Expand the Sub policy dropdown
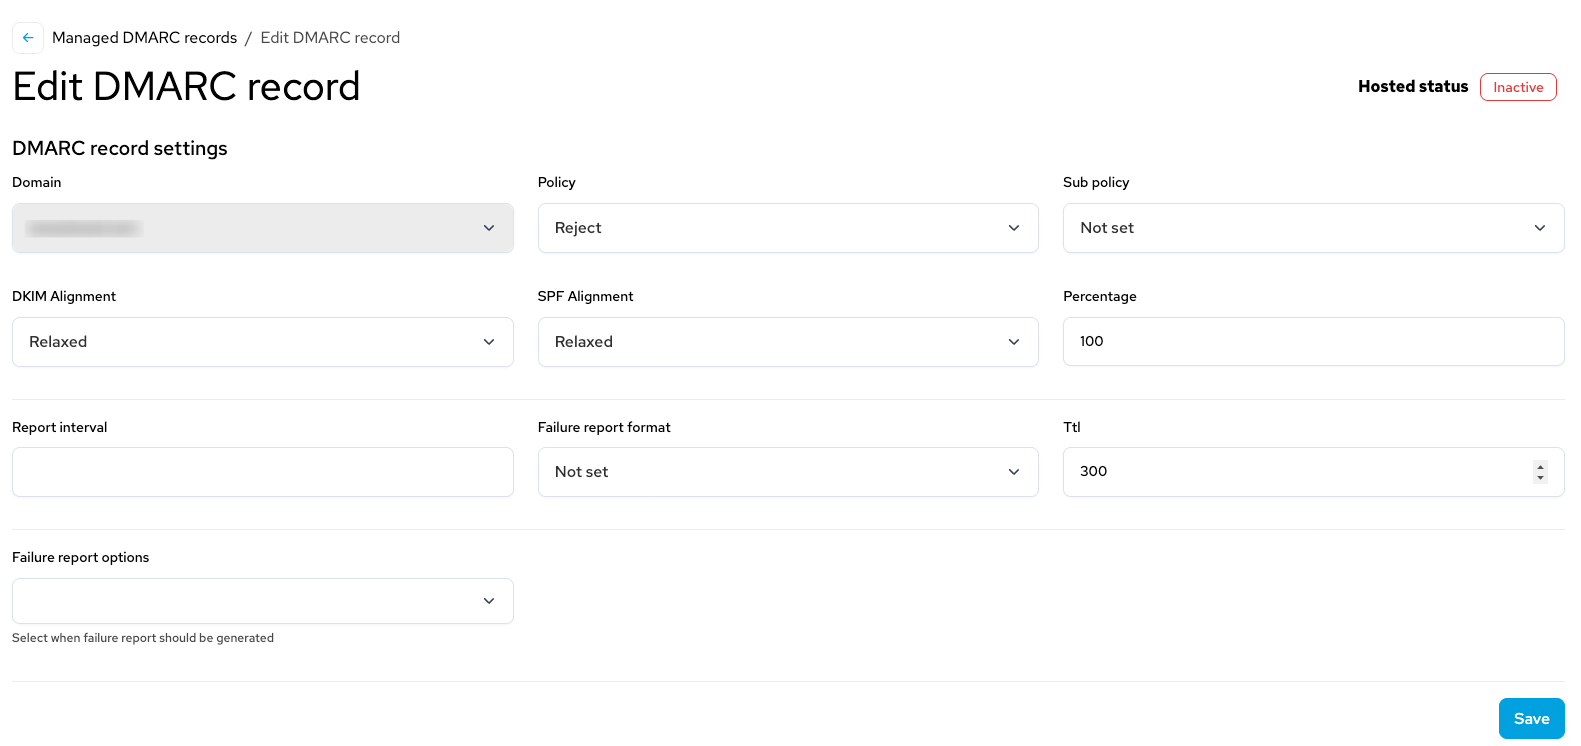 point(1314,228)
